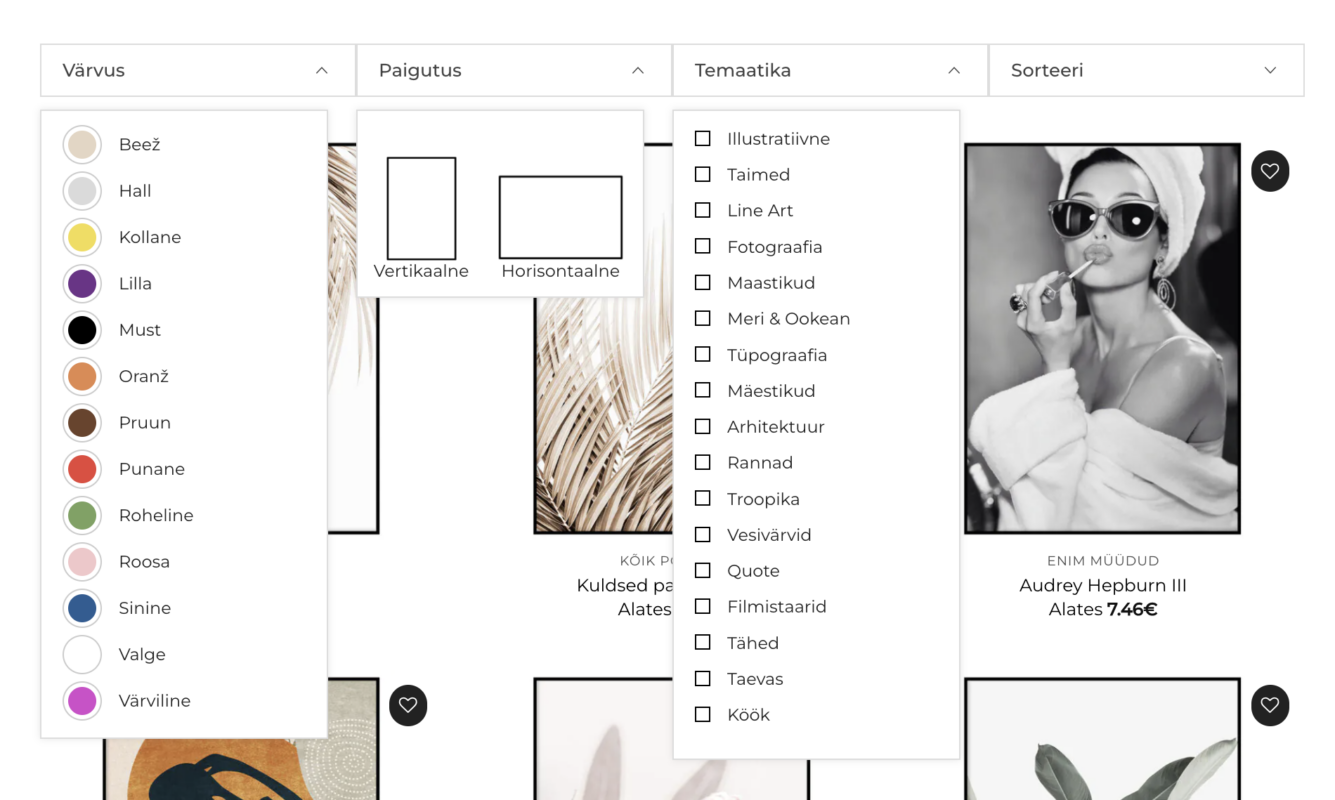
Task: Choose the Kollane yellow swatch
Action: tap(82, 237)
